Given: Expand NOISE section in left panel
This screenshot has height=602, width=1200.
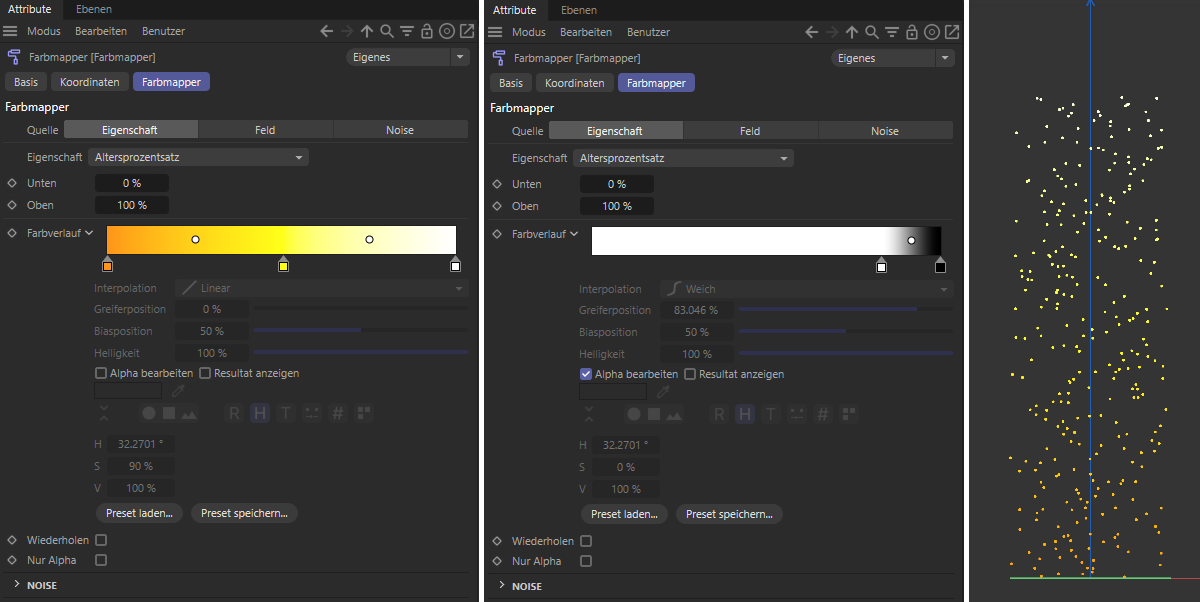Looking at the screenshot, I should click(x=17, y=585).
